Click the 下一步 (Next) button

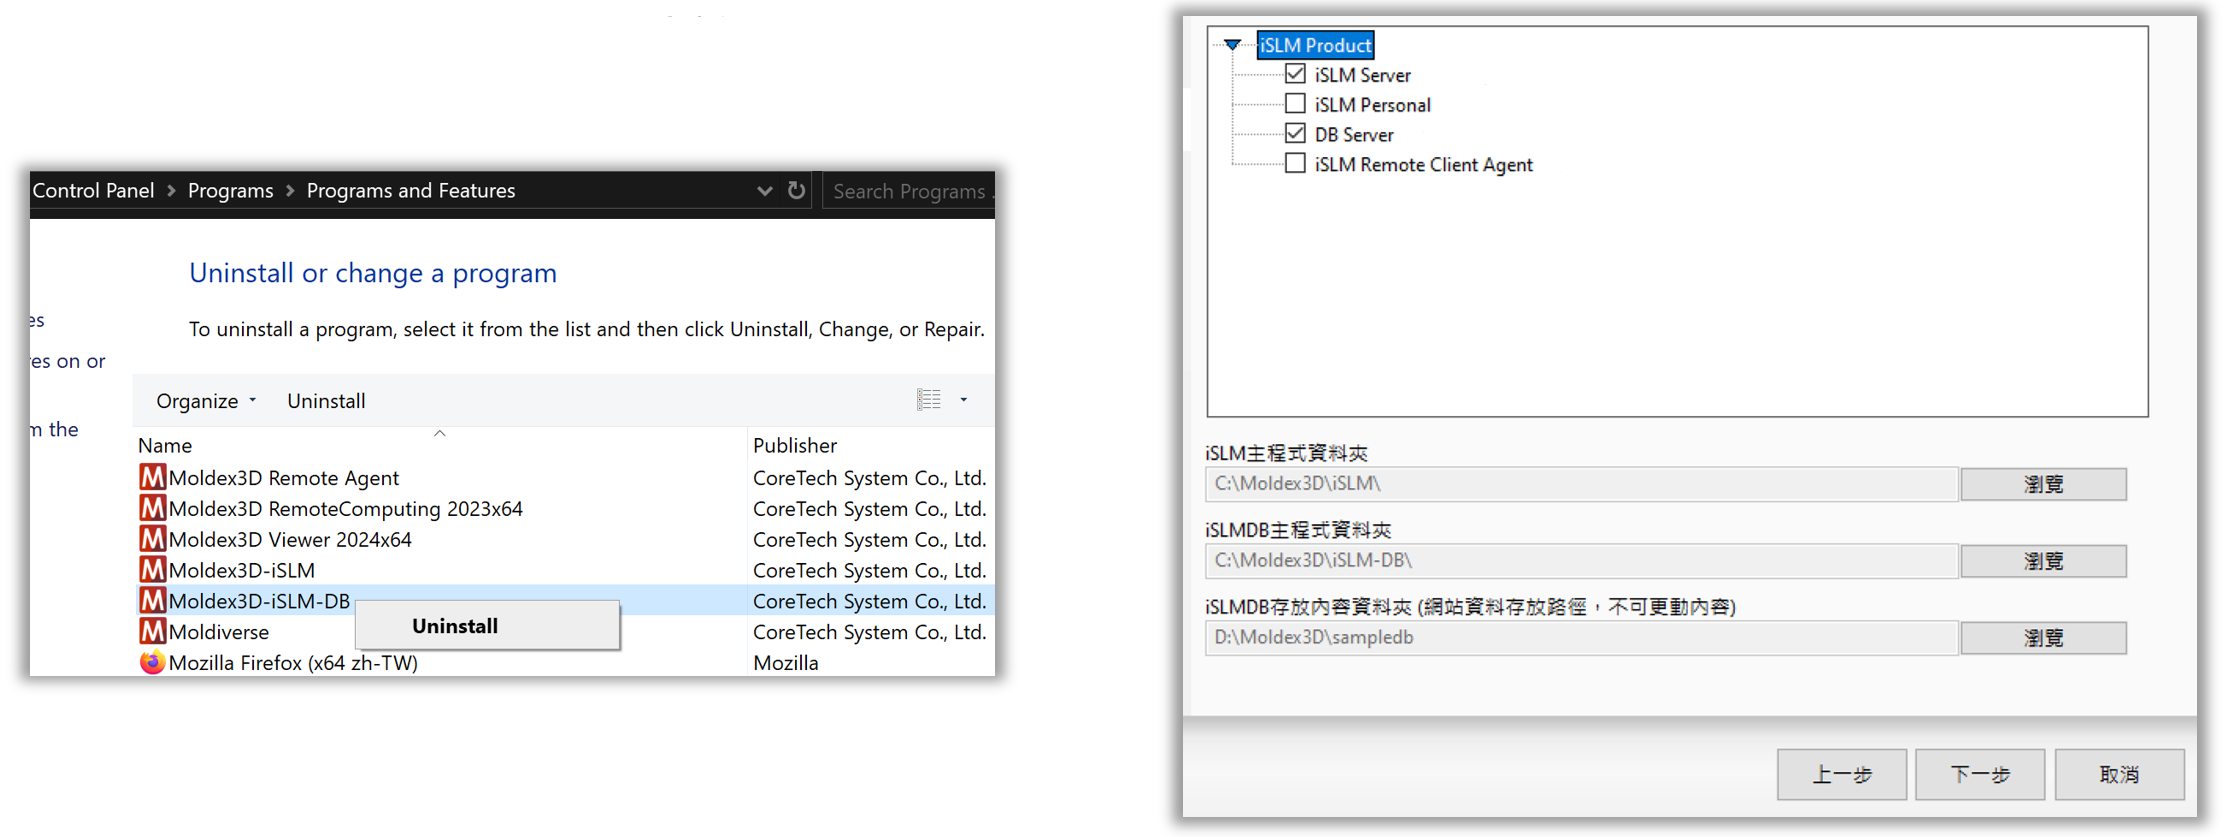coord(1979,774)
